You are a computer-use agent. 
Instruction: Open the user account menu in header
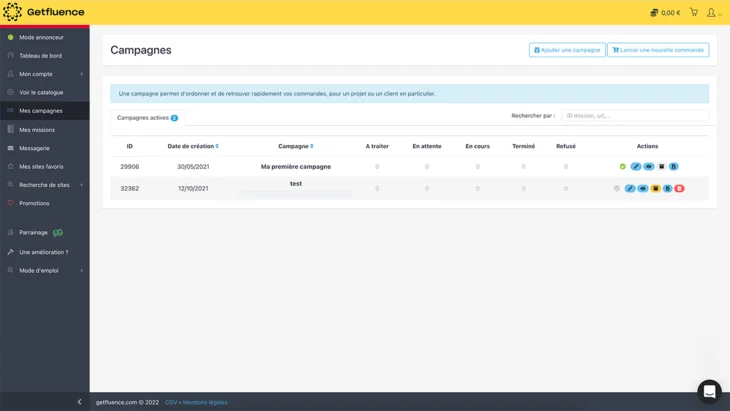click(x=714, y=13)
